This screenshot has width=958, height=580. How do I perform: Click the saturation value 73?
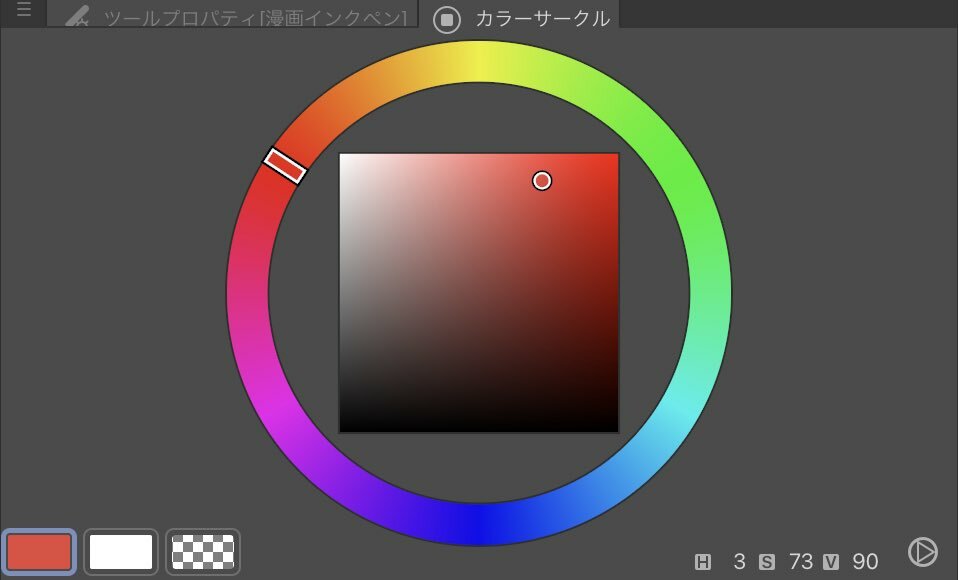pos(800,561)
